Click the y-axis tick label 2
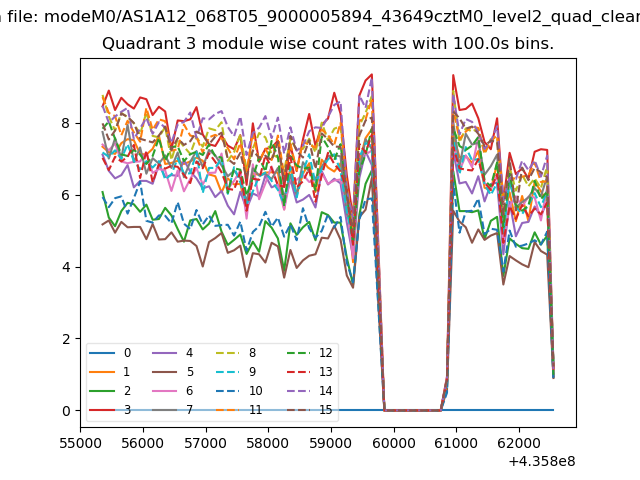 68,339
